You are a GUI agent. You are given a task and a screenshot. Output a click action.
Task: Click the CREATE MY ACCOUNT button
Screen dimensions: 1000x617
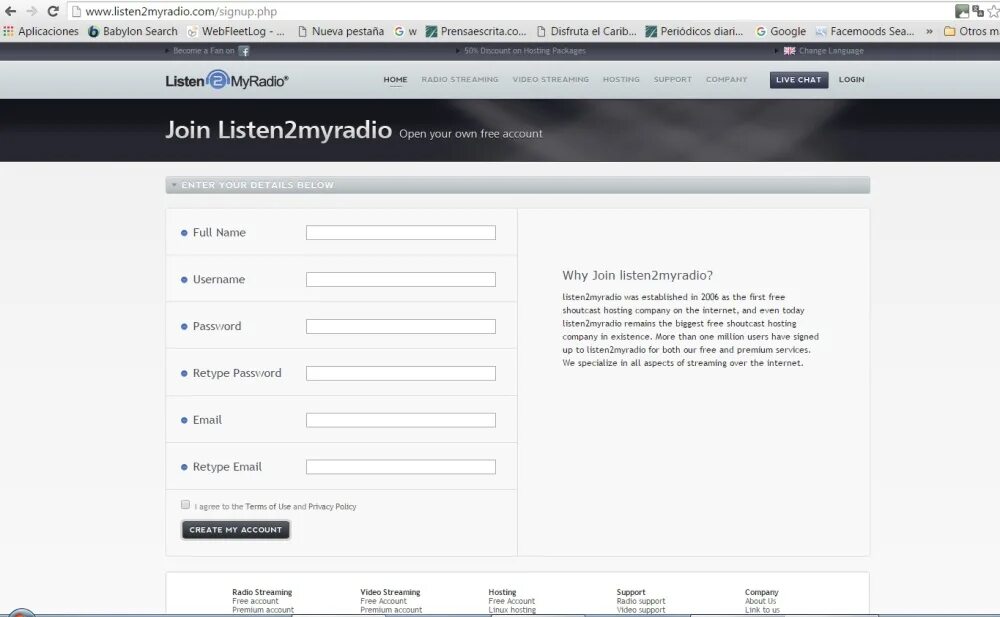[x=235, y=530]
